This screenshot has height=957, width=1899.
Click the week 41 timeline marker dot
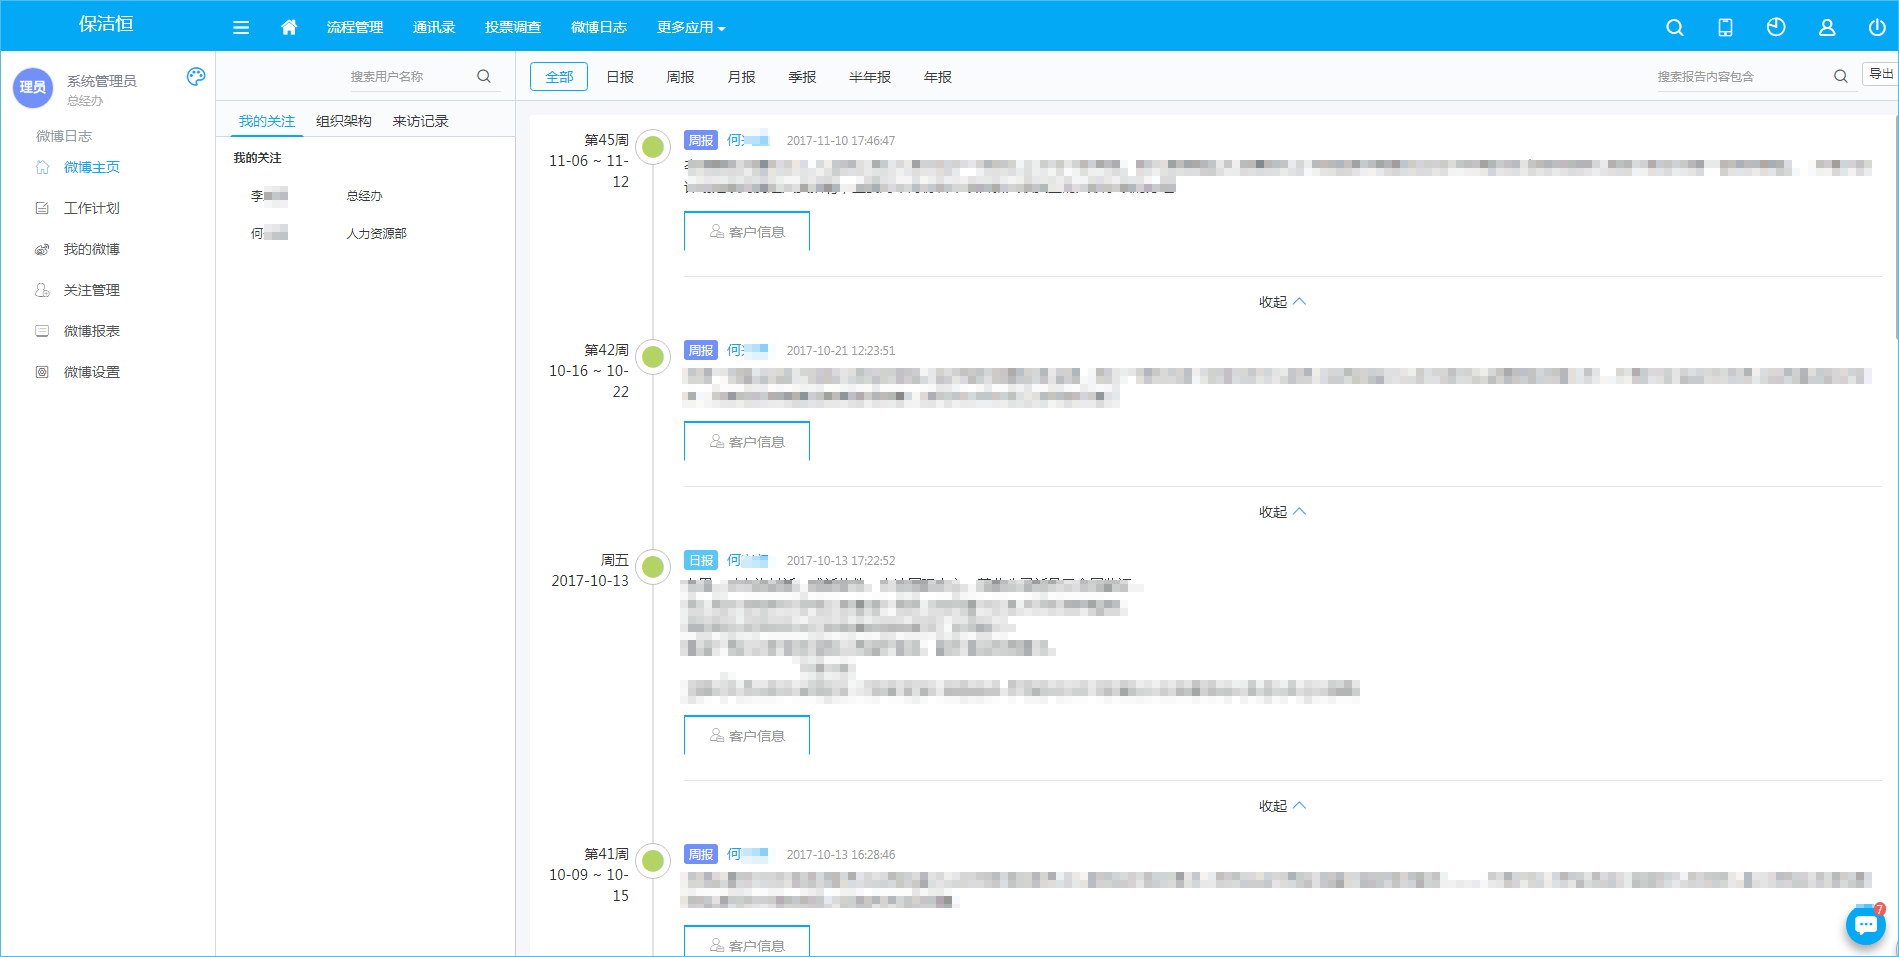tap(653, 860)
